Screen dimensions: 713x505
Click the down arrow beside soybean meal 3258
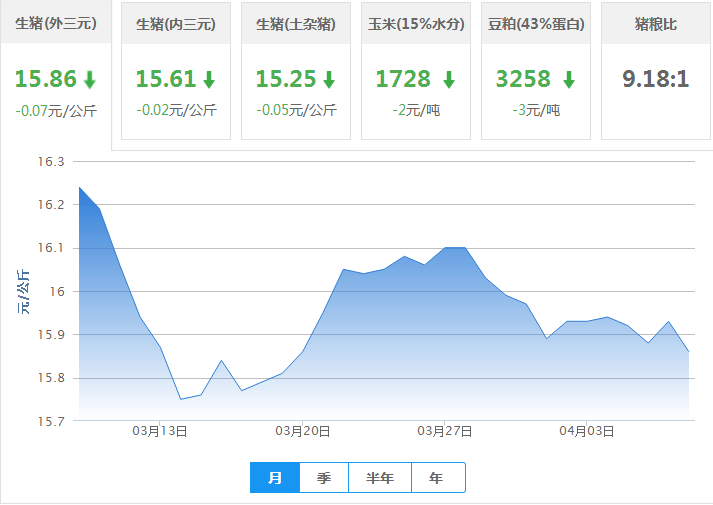569,80
